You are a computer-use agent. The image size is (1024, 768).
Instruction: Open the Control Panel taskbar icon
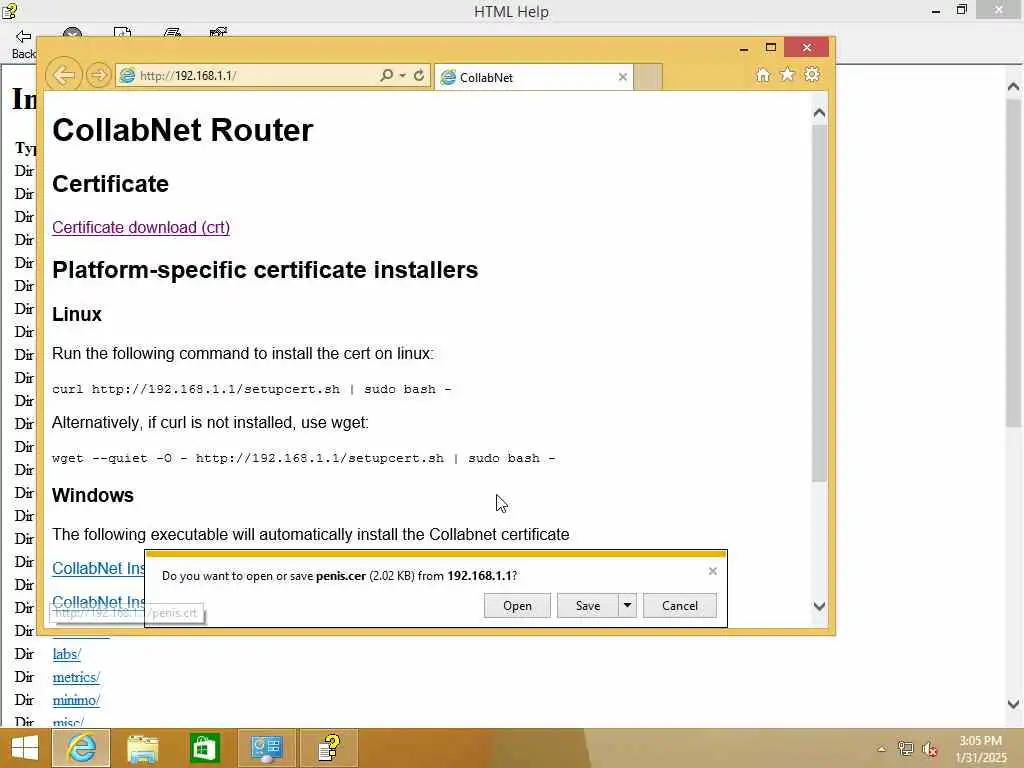[266, 748]
